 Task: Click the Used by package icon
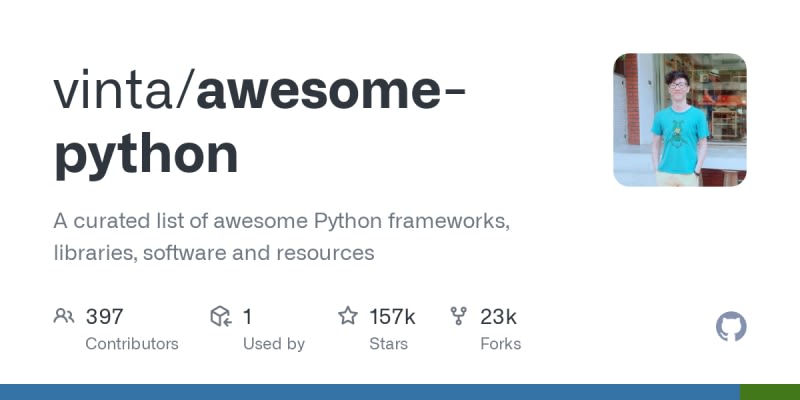pos(221,316)
